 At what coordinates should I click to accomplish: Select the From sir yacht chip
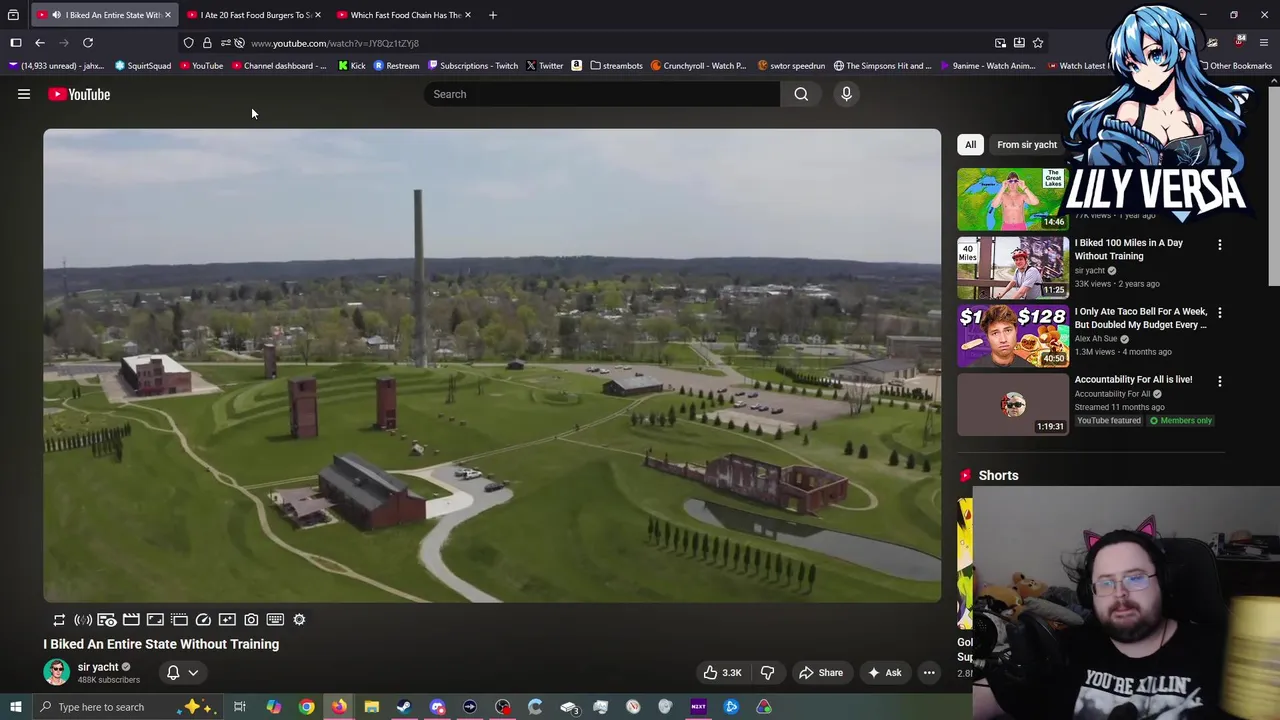point(1026,144)
